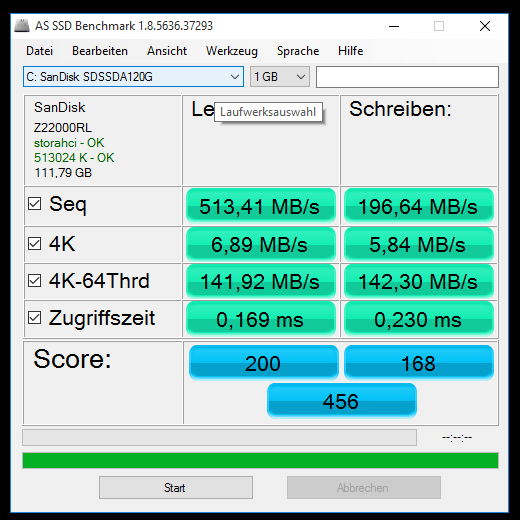Viewport: 520px width, 520px height.
Task: Click the 196,64 MB/s Seq write result
Action: coord(419,206)
